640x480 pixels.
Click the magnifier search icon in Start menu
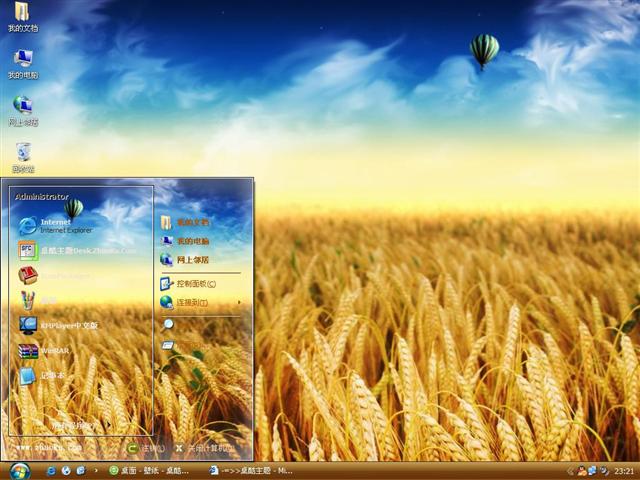click(167, 324)
